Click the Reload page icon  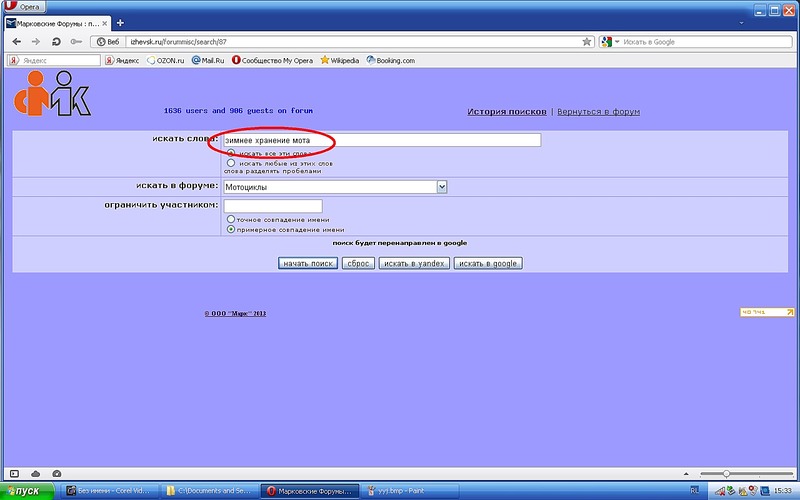pyautogui.click(x=56, y=42)
